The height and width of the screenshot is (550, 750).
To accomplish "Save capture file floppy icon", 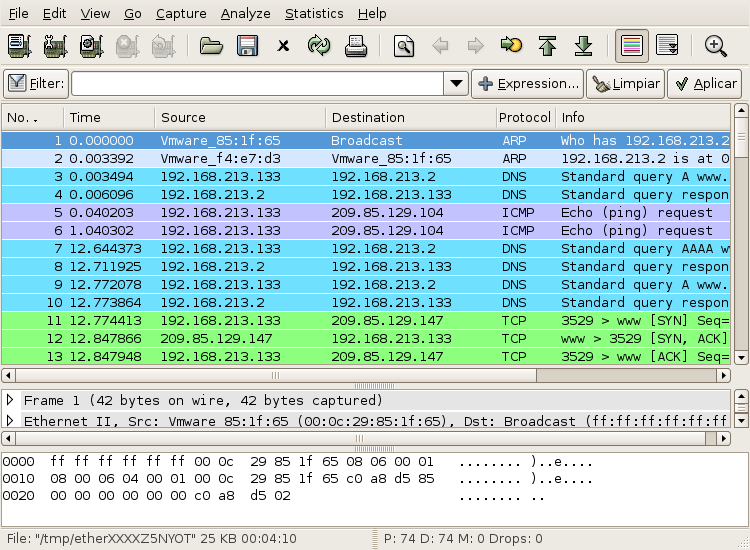I will 247,46.
